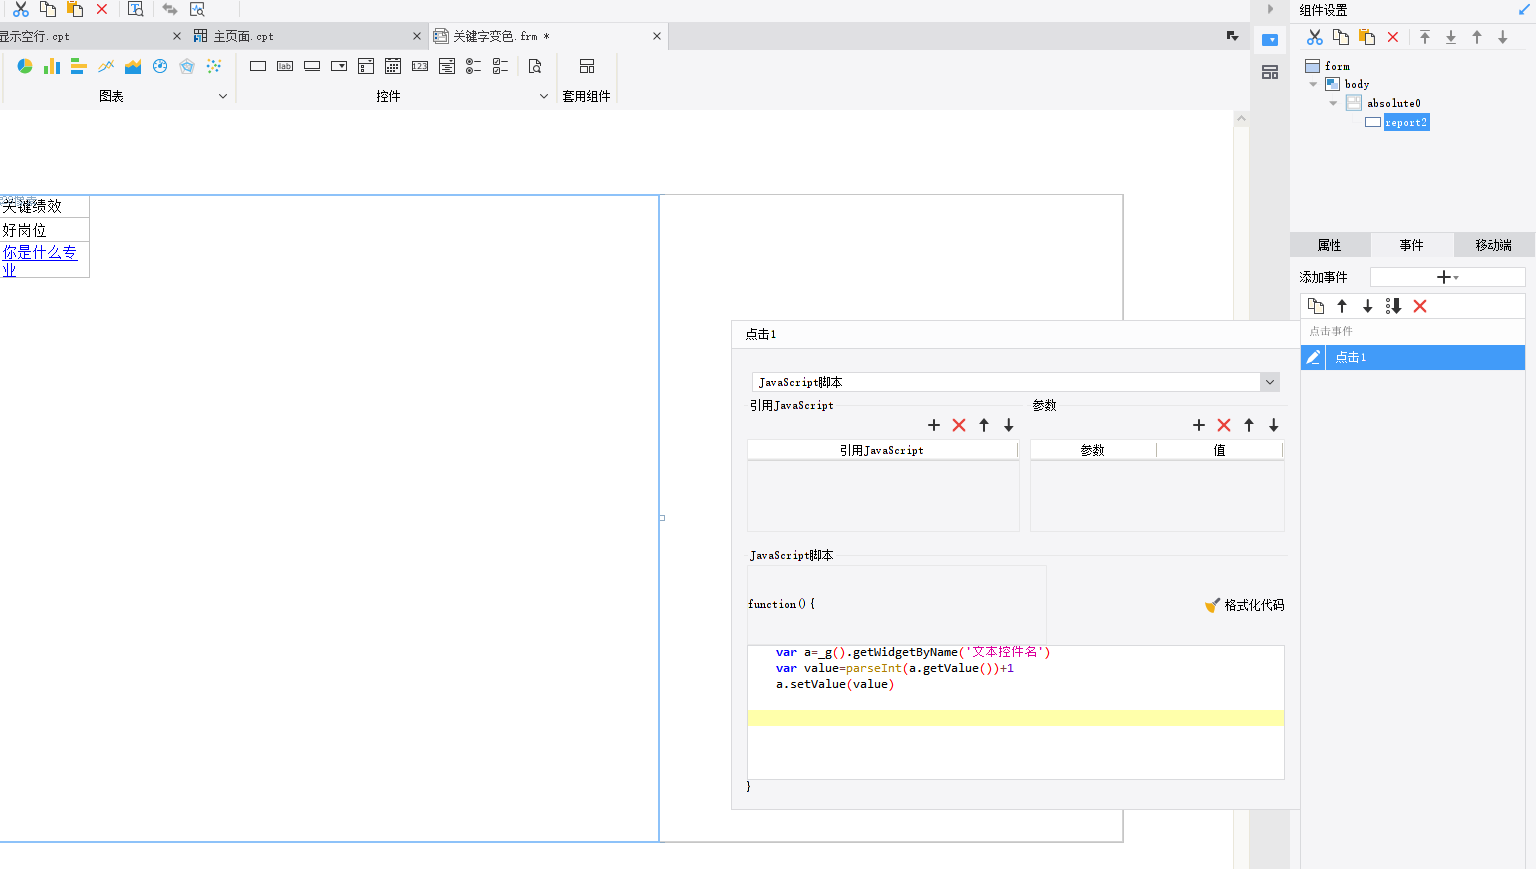Click the preview widget icon with magnifier
The image size is (1536, 869).
[x=535, y=66]
